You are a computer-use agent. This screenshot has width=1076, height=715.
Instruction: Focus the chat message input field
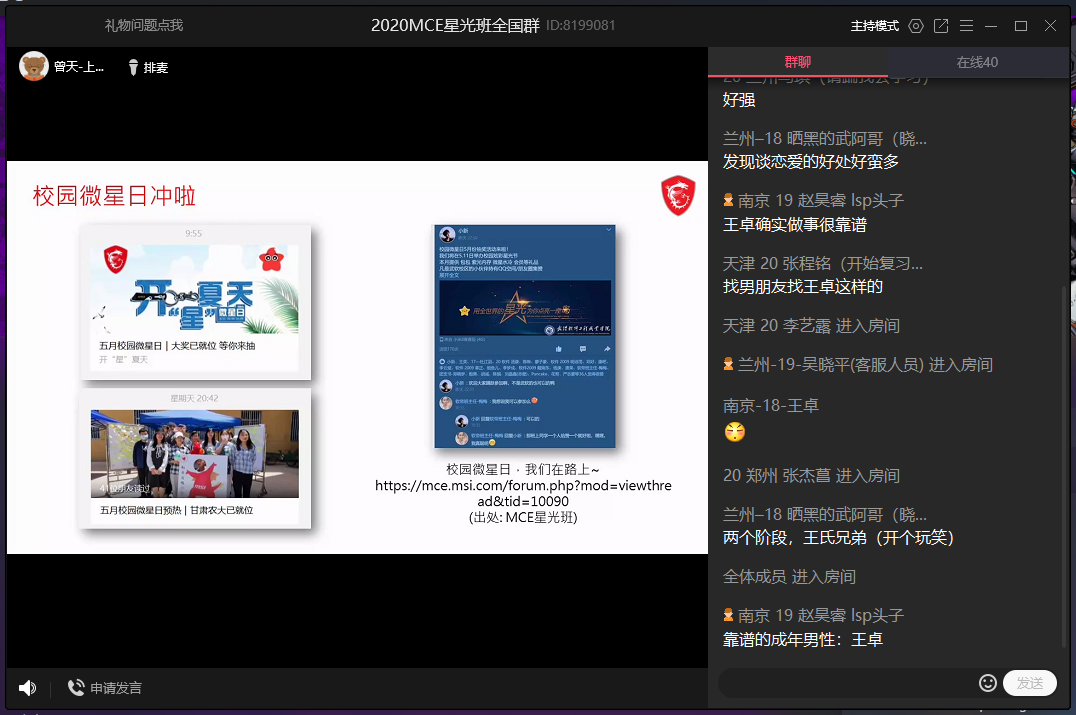[847, 683]
